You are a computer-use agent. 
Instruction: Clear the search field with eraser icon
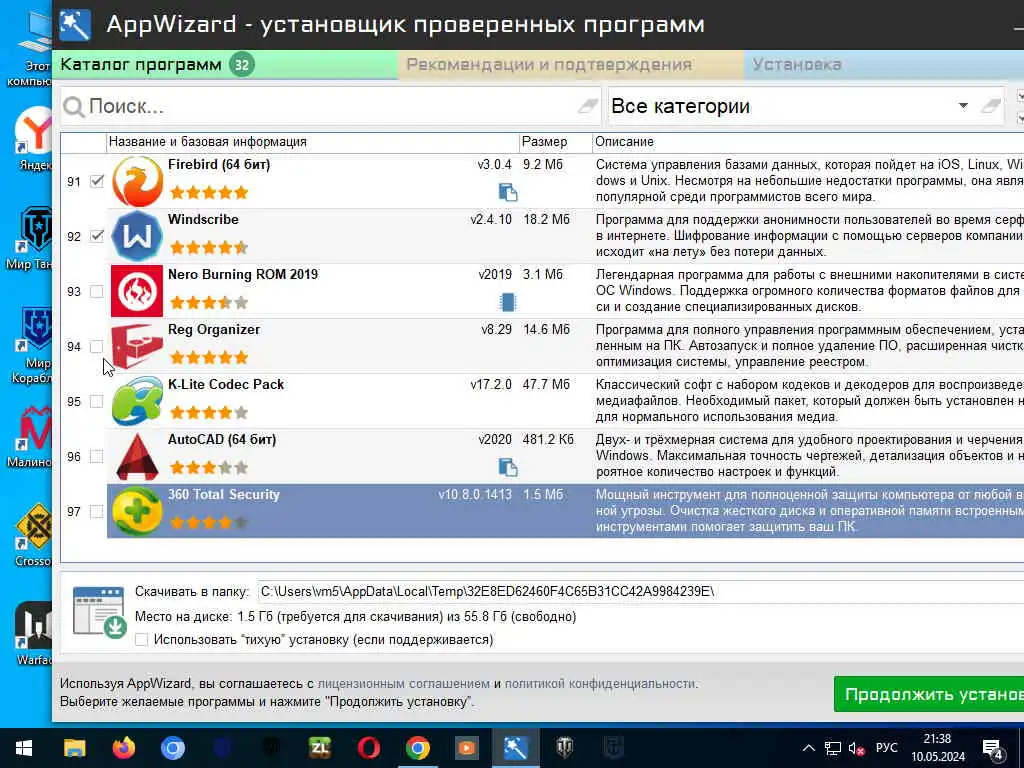pyautogui.click(x=588, y=106)
